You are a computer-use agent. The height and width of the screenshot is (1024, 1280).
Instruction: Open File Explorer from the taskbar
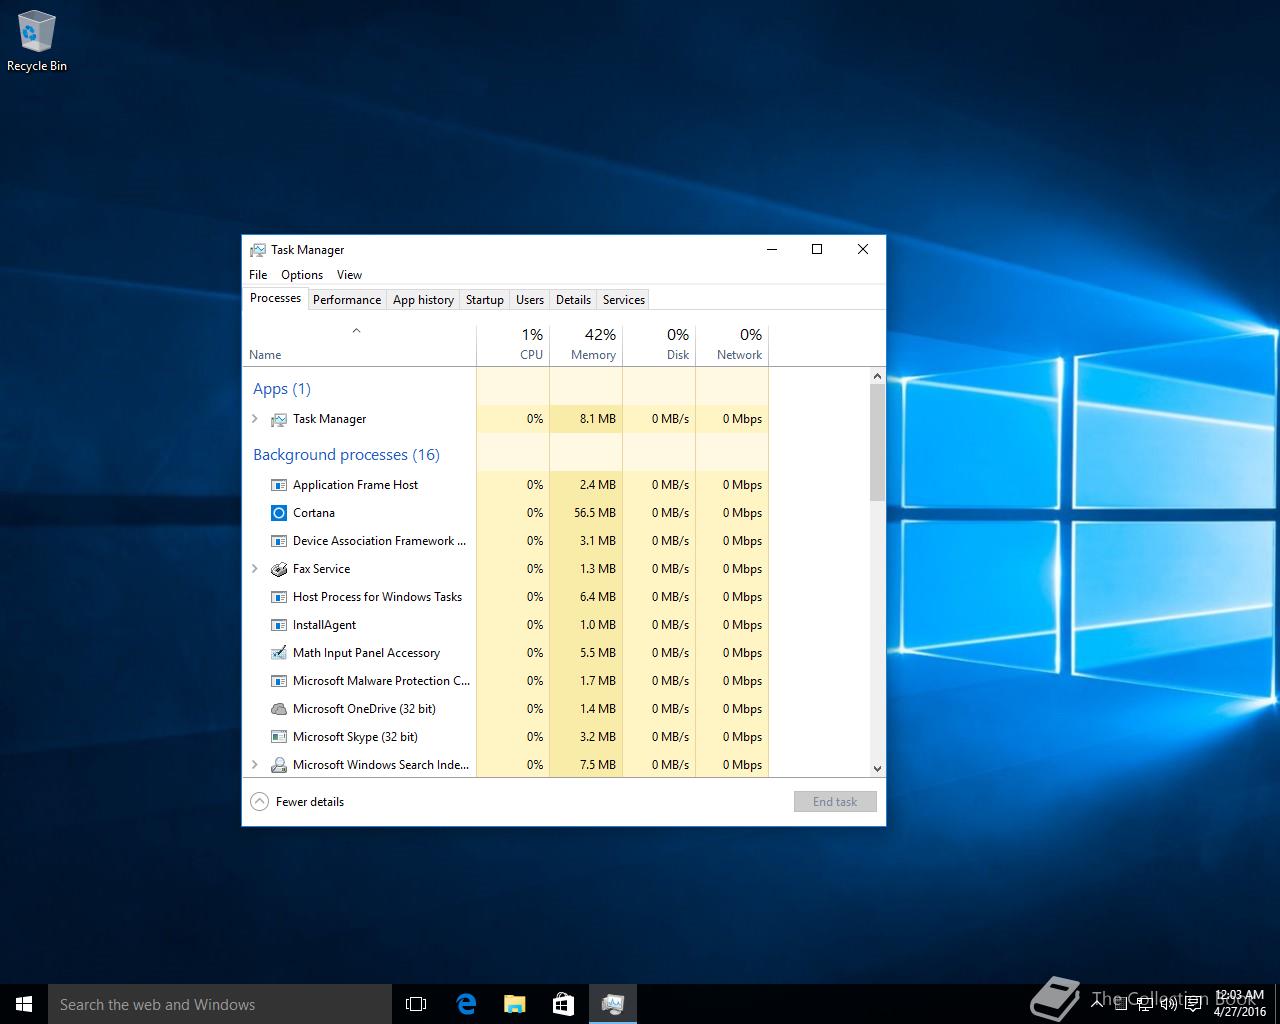tap(514, 1004)
